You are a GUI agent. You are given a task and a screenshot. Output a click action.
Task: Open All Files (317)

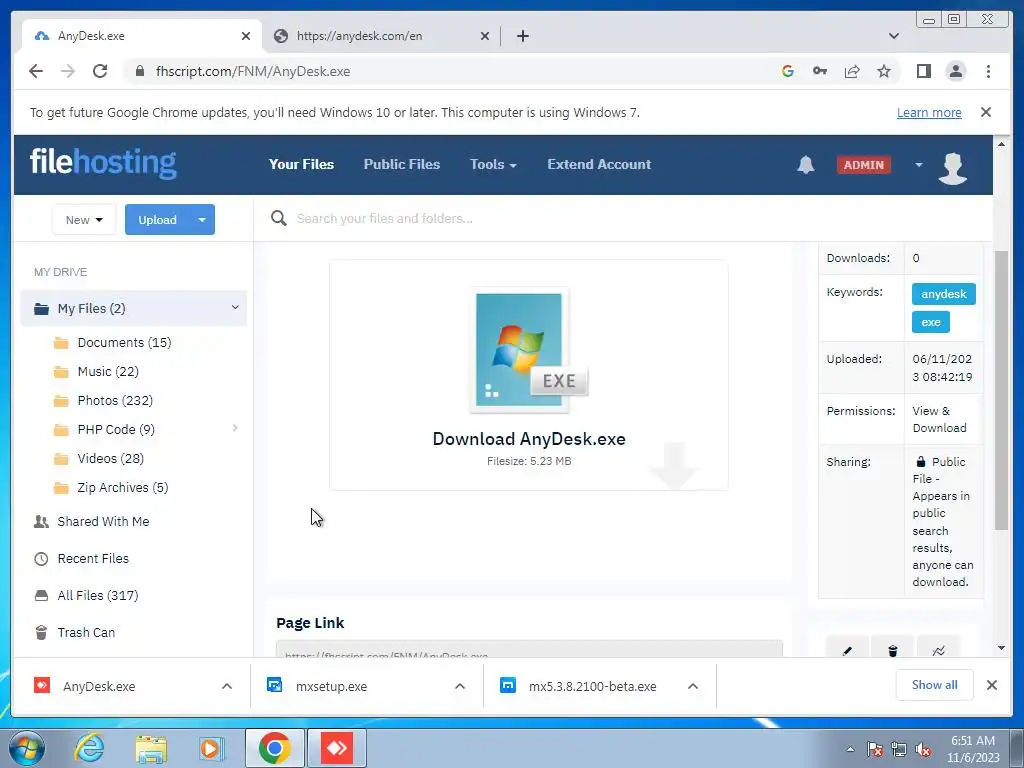click(98, 595)
